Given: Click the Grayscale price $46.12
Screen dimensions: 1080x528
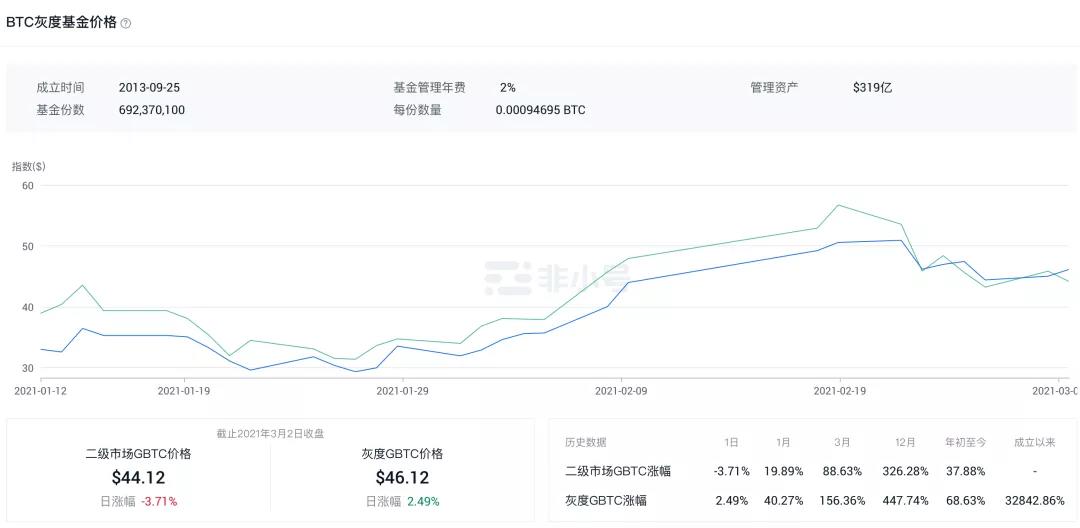Looking at the screenshot, I should point(402,477).
